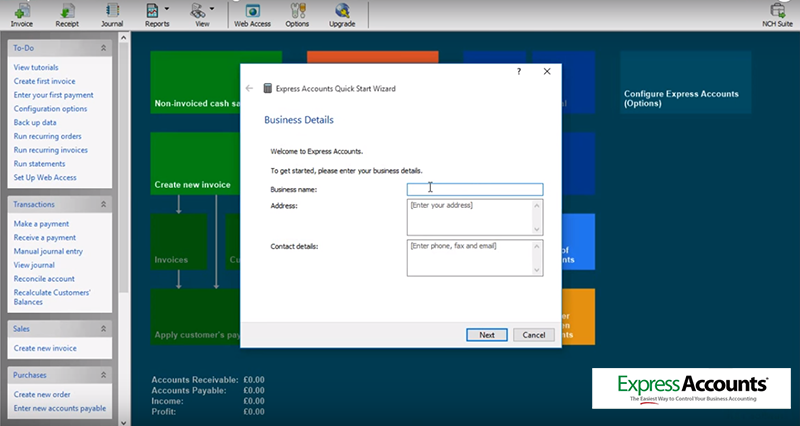Click the wizard back arrow

coord(249,89)
